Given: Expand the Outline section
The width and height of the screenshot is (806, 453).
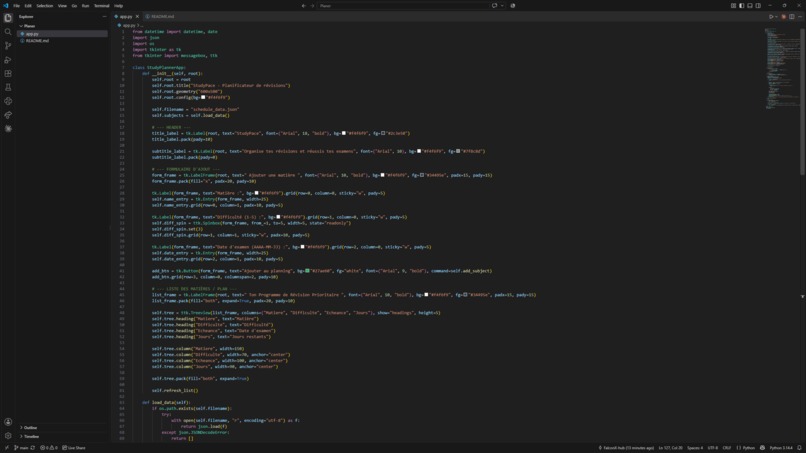Looking at the screenshot, I should click(28, 427).
